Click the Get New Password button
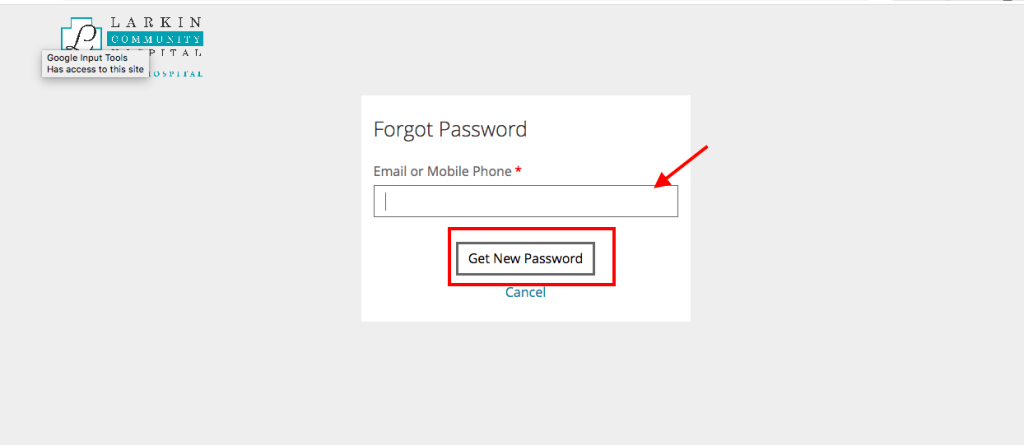1024x445 pixels. tap(525, 259)
